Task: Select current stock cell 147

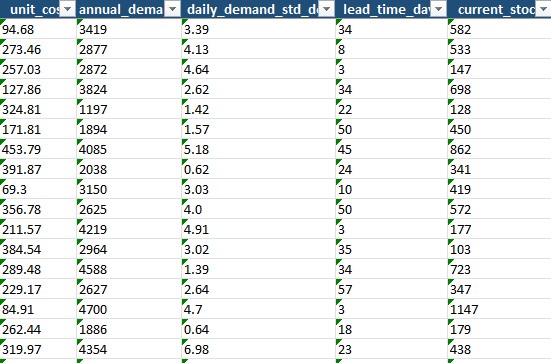Action: [x=499, y=69]
